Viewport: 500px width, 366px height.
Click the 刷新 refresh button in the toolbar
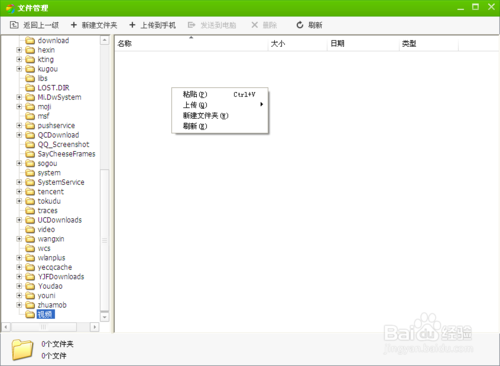pyautogui.click(x=309, y=25)
